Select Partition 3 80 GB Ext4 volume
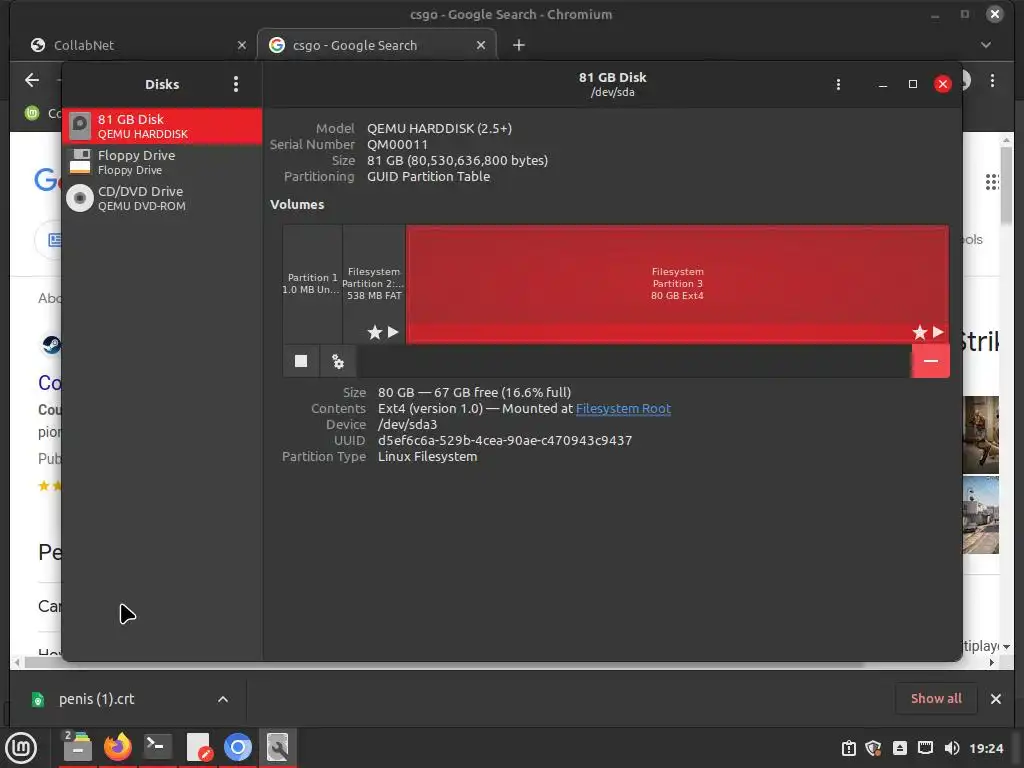Viewport: 1024px width, 768px height. point(677,283)
